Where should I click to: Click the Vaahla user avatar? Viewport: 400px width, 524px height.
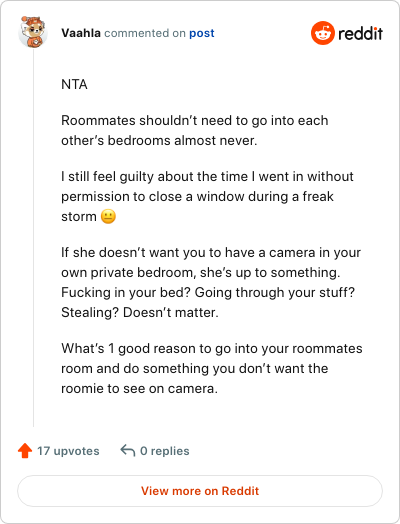(32, 32)
